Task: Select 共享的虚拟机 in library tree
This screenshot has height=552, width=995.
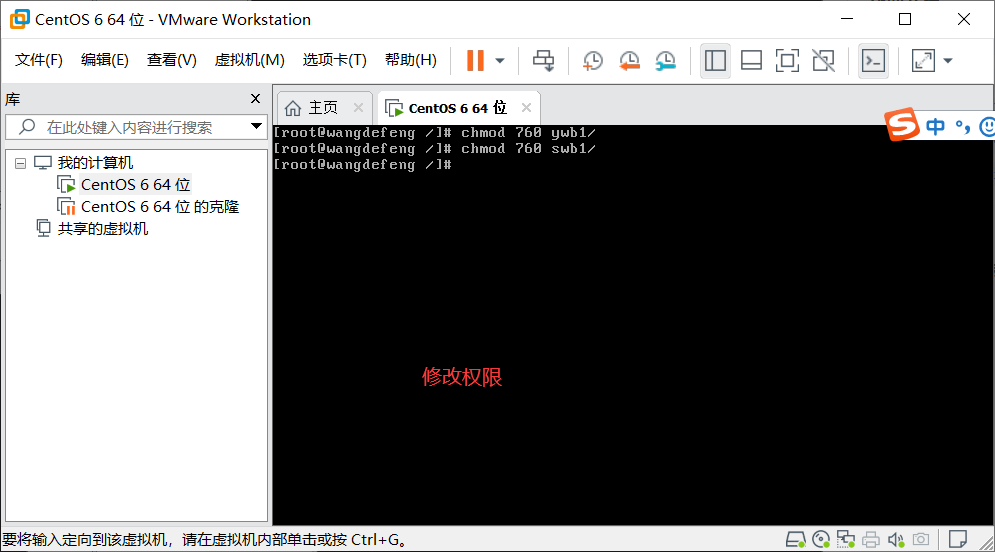Action: point(103,228)
